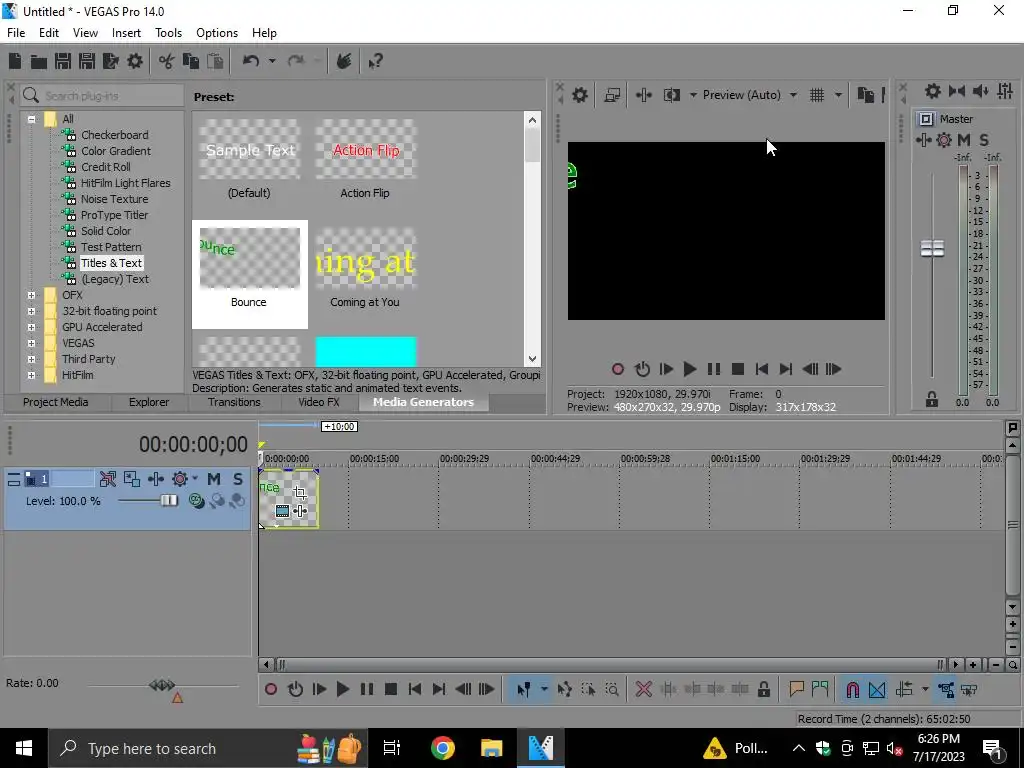Open the File menu

pyautogui.click(x=16, y=33)
